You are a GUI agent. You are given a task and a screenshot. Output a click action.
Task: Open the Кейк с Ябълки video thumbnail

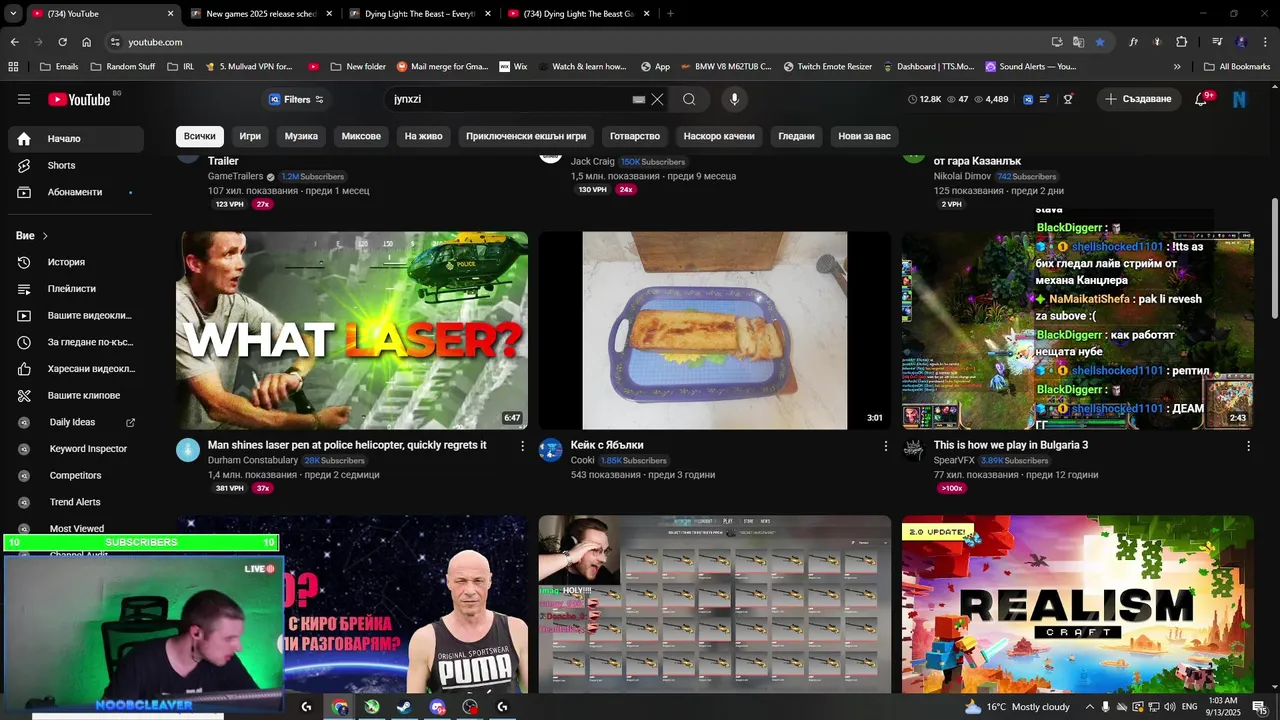(x=714, y=330)
